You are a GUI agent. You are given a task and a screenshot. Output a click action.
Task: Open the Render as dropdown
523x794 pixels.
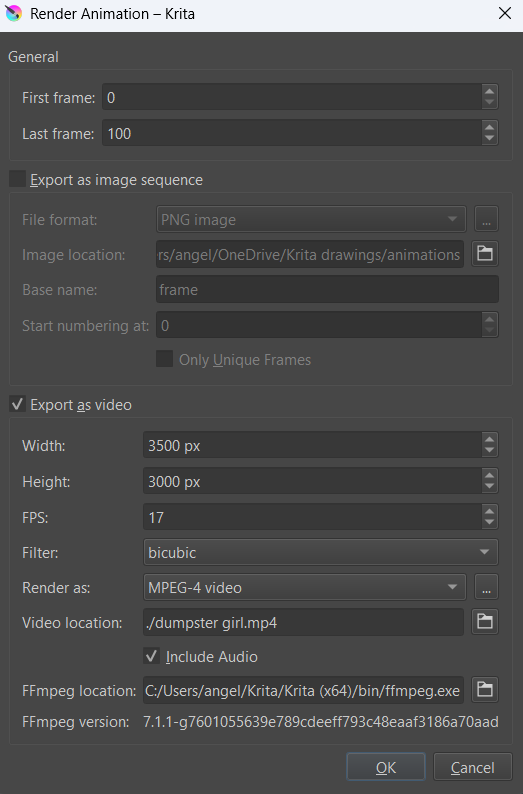[x=305, y=587]
